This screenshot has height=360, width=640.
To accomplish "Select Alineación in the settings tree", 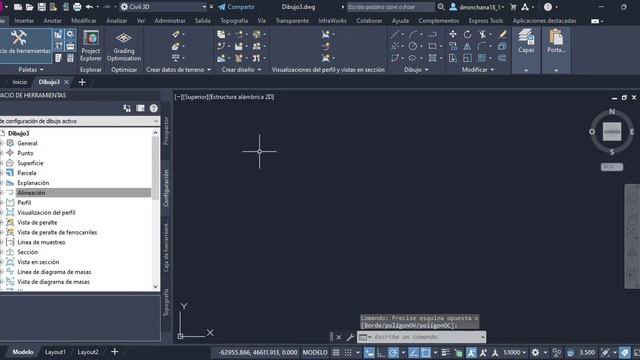I will click(31, 193).
